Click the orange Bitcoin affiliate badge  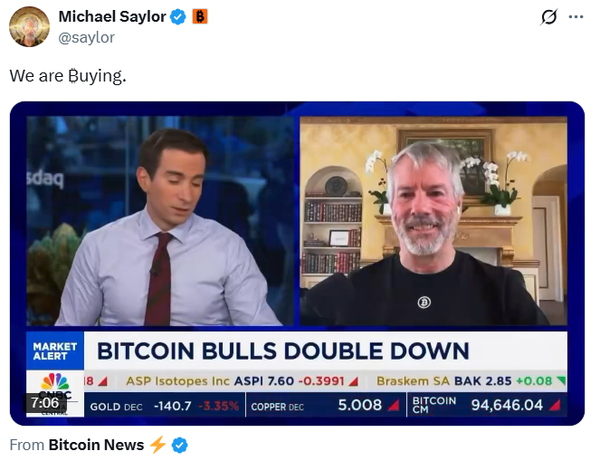[x=200, y=17]
